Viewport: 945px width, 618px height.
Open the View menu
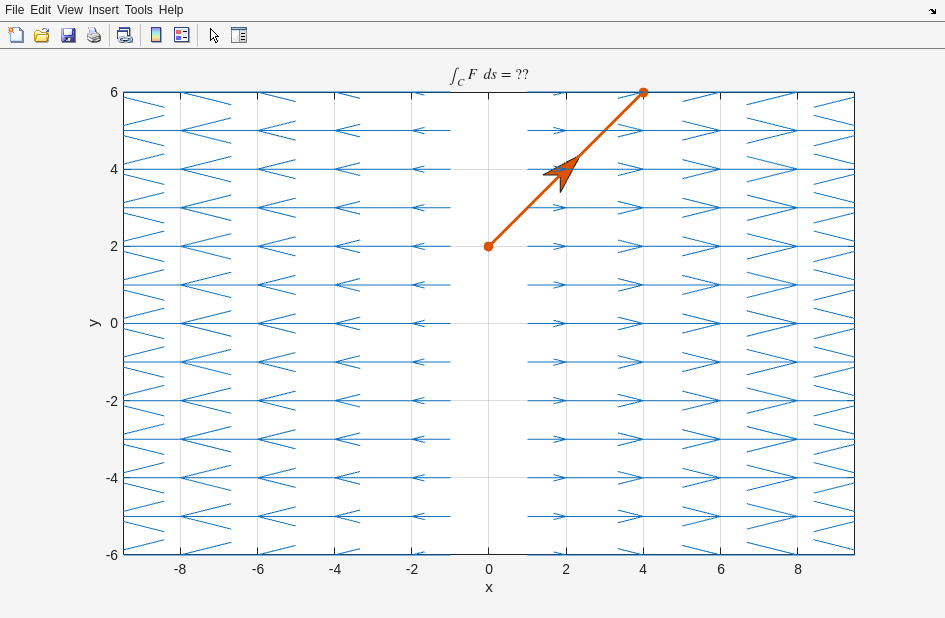point(70,10)
